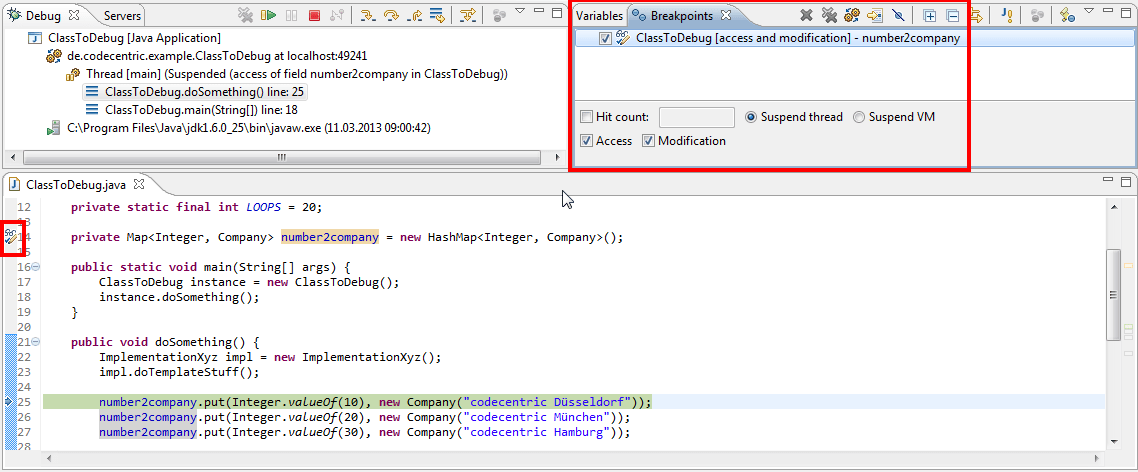Image resolution: width=1138 pixels, height=472 pixels.
Task: Remove selected breakpoint with X icon
Action: pos(806,15)
